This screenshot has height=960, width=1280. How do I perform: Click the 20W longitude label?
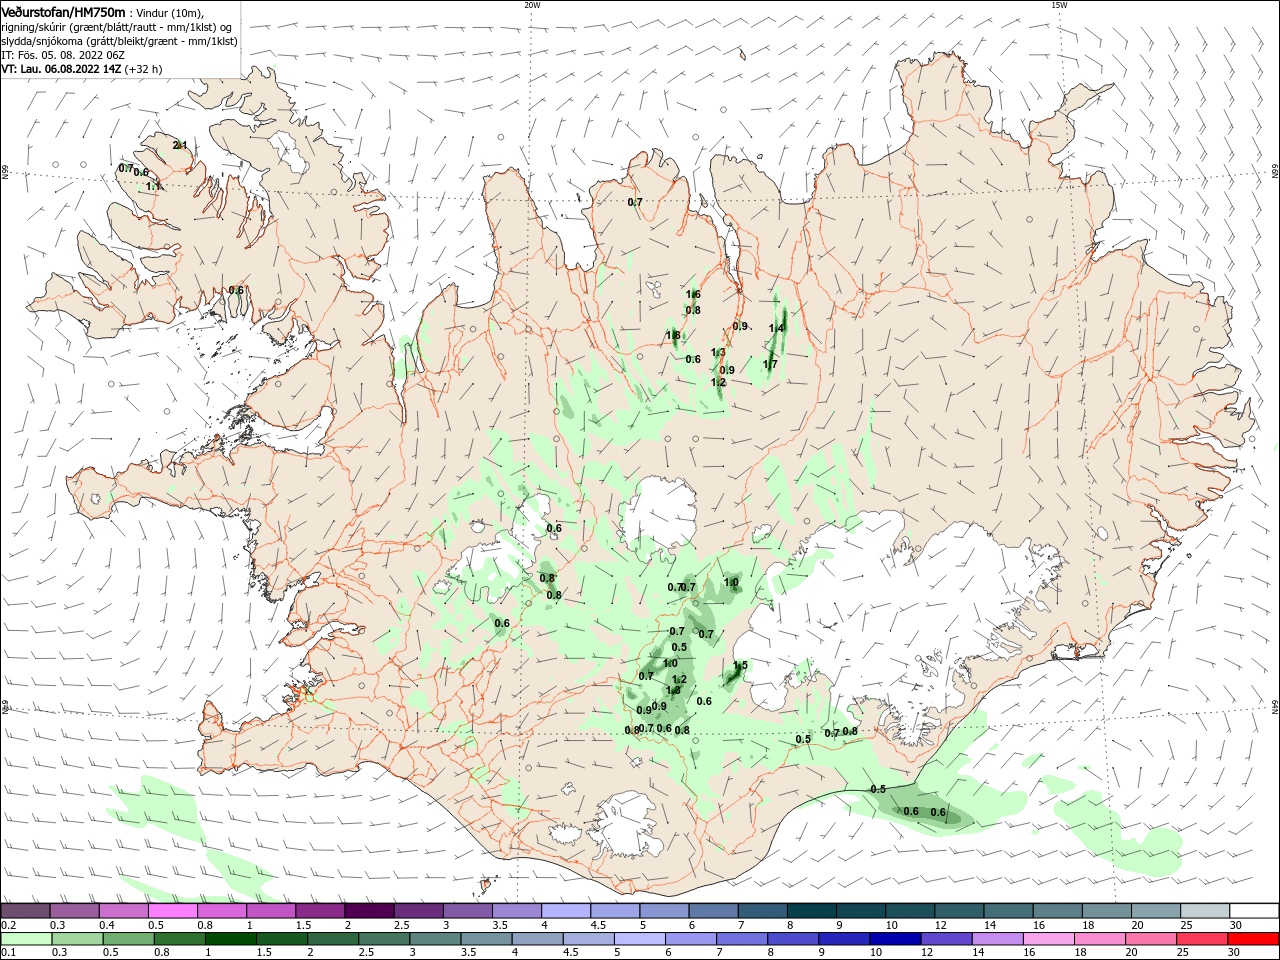pyautogui.click(x=532, y=5)
